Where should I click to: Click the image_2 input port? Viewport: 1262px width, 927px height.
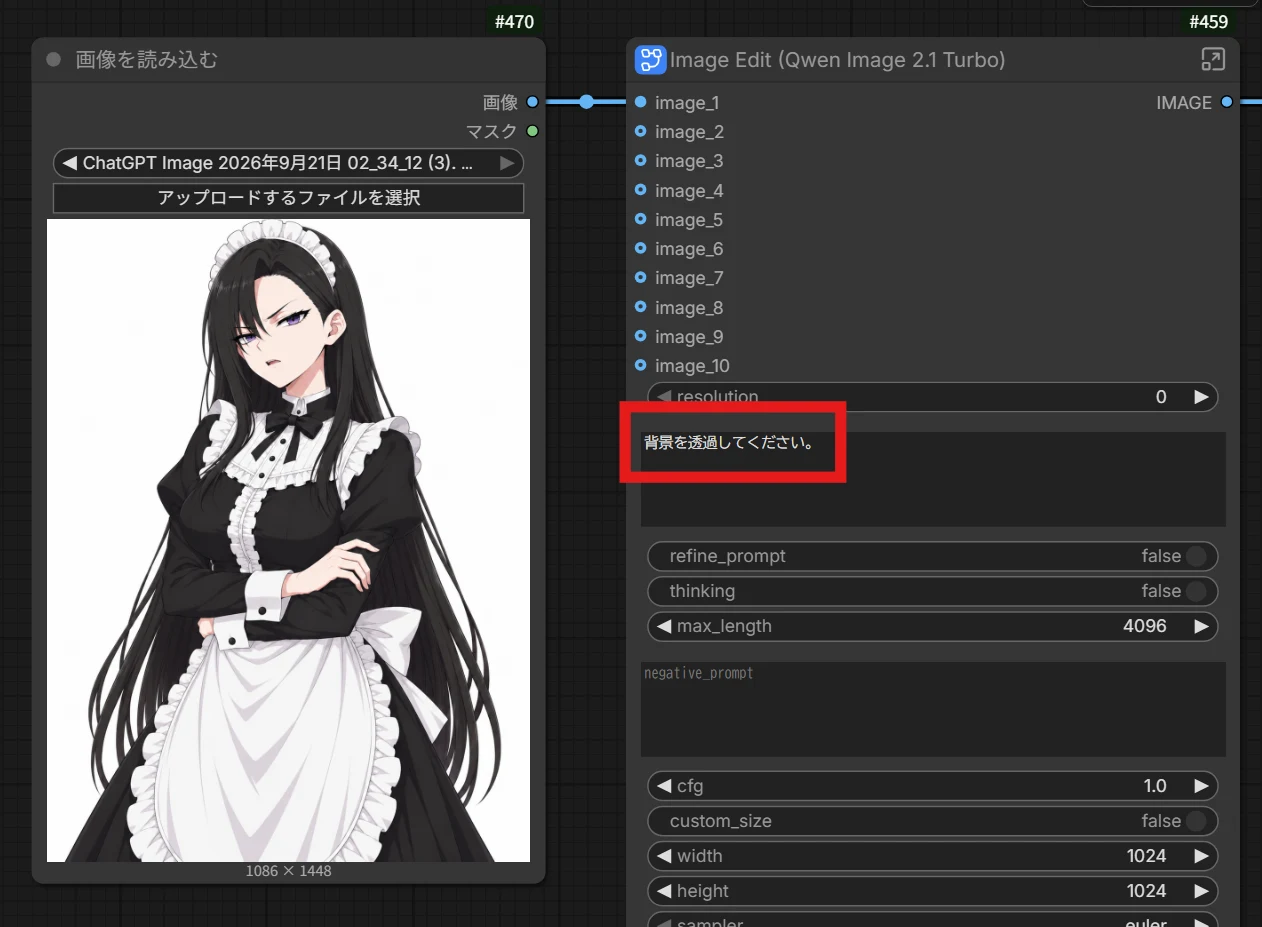pyautogui.click(x=641, y=131)
